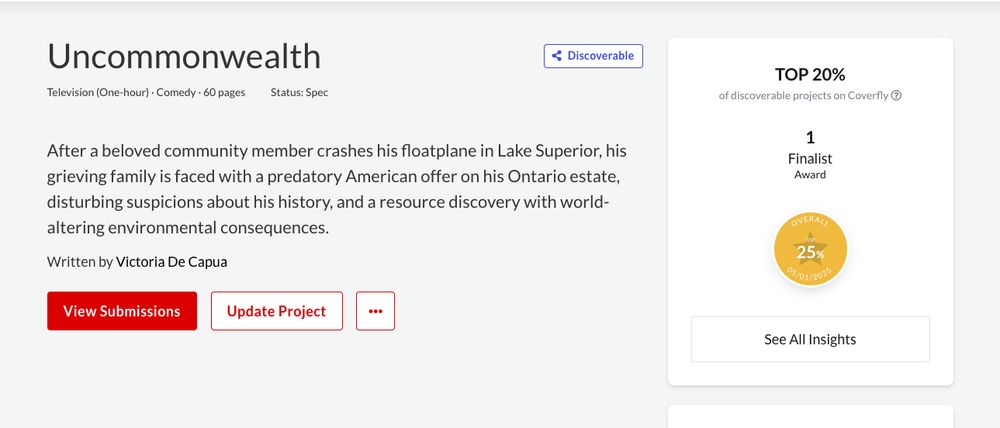Click the Uncommonwealth project title
Screen dimensions: 1000x428
click(x=184, y=56)
